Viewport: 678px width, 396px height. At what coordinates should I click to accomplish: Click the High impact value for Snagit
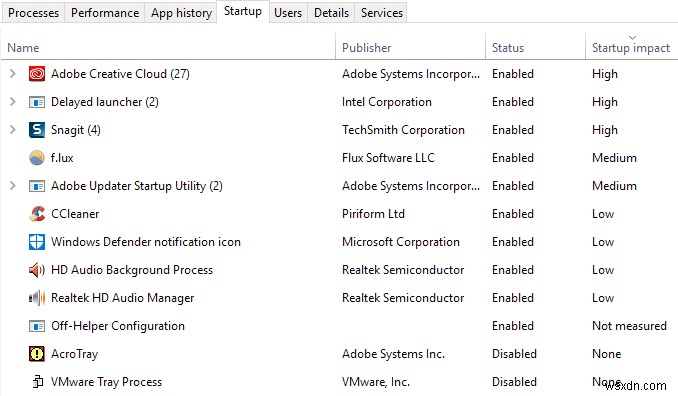(x=604, y=130)
